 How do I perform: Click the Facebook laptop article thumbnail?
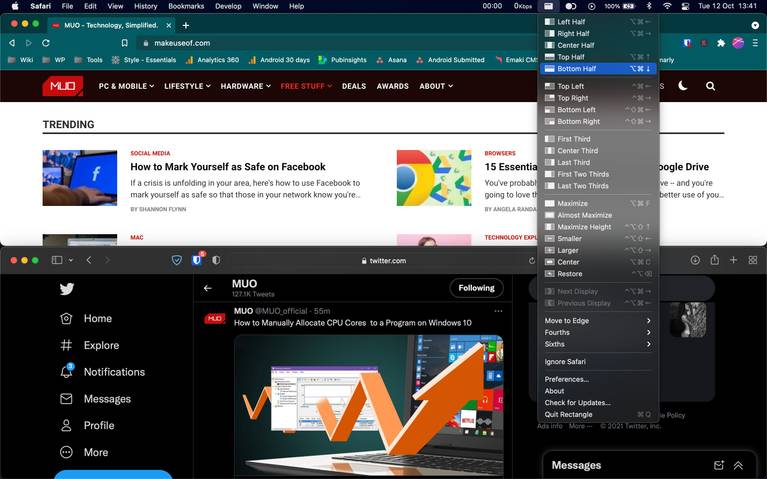click(x=80, y=178)
